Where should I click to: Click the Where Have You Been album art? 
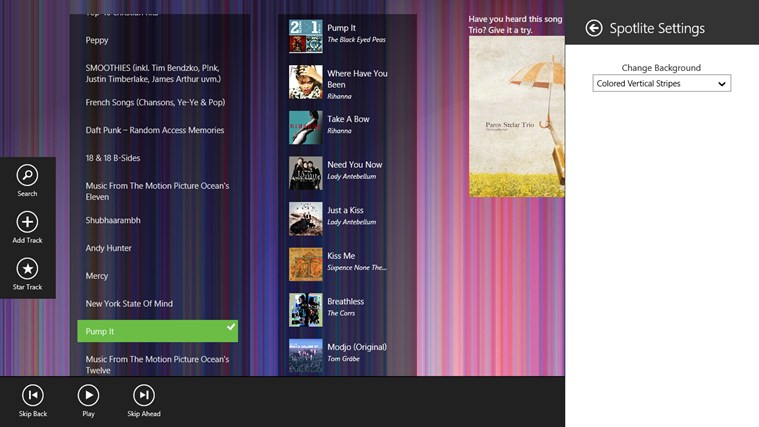click(305, 82)
